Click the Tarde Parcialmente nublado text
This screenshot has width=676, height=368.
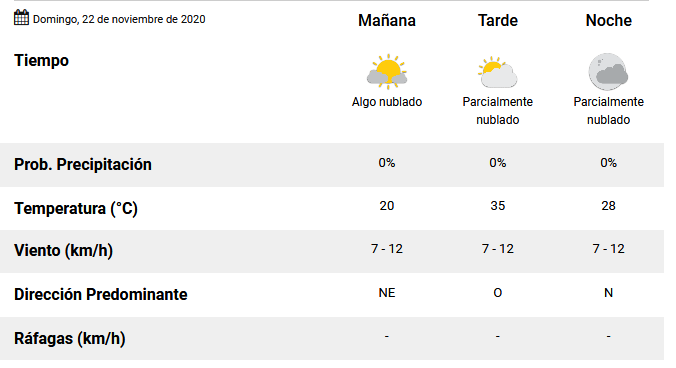[x=498, y=111]
